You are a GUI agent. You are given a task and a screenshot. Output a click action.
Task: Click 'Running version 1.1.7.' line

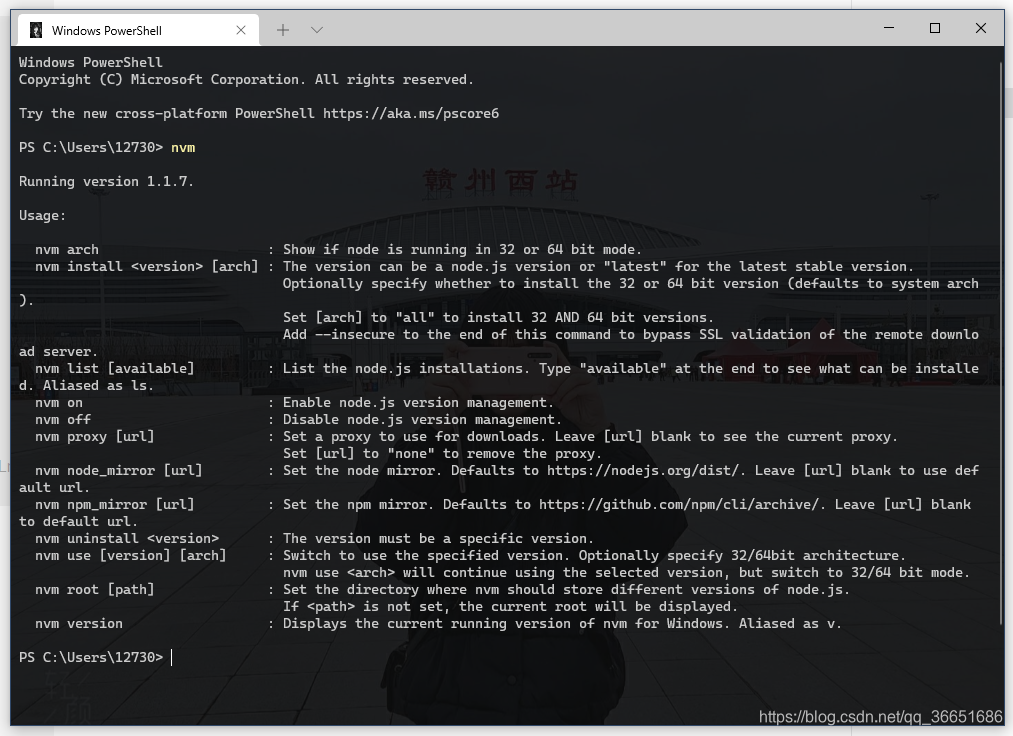[x=106, y=182]
